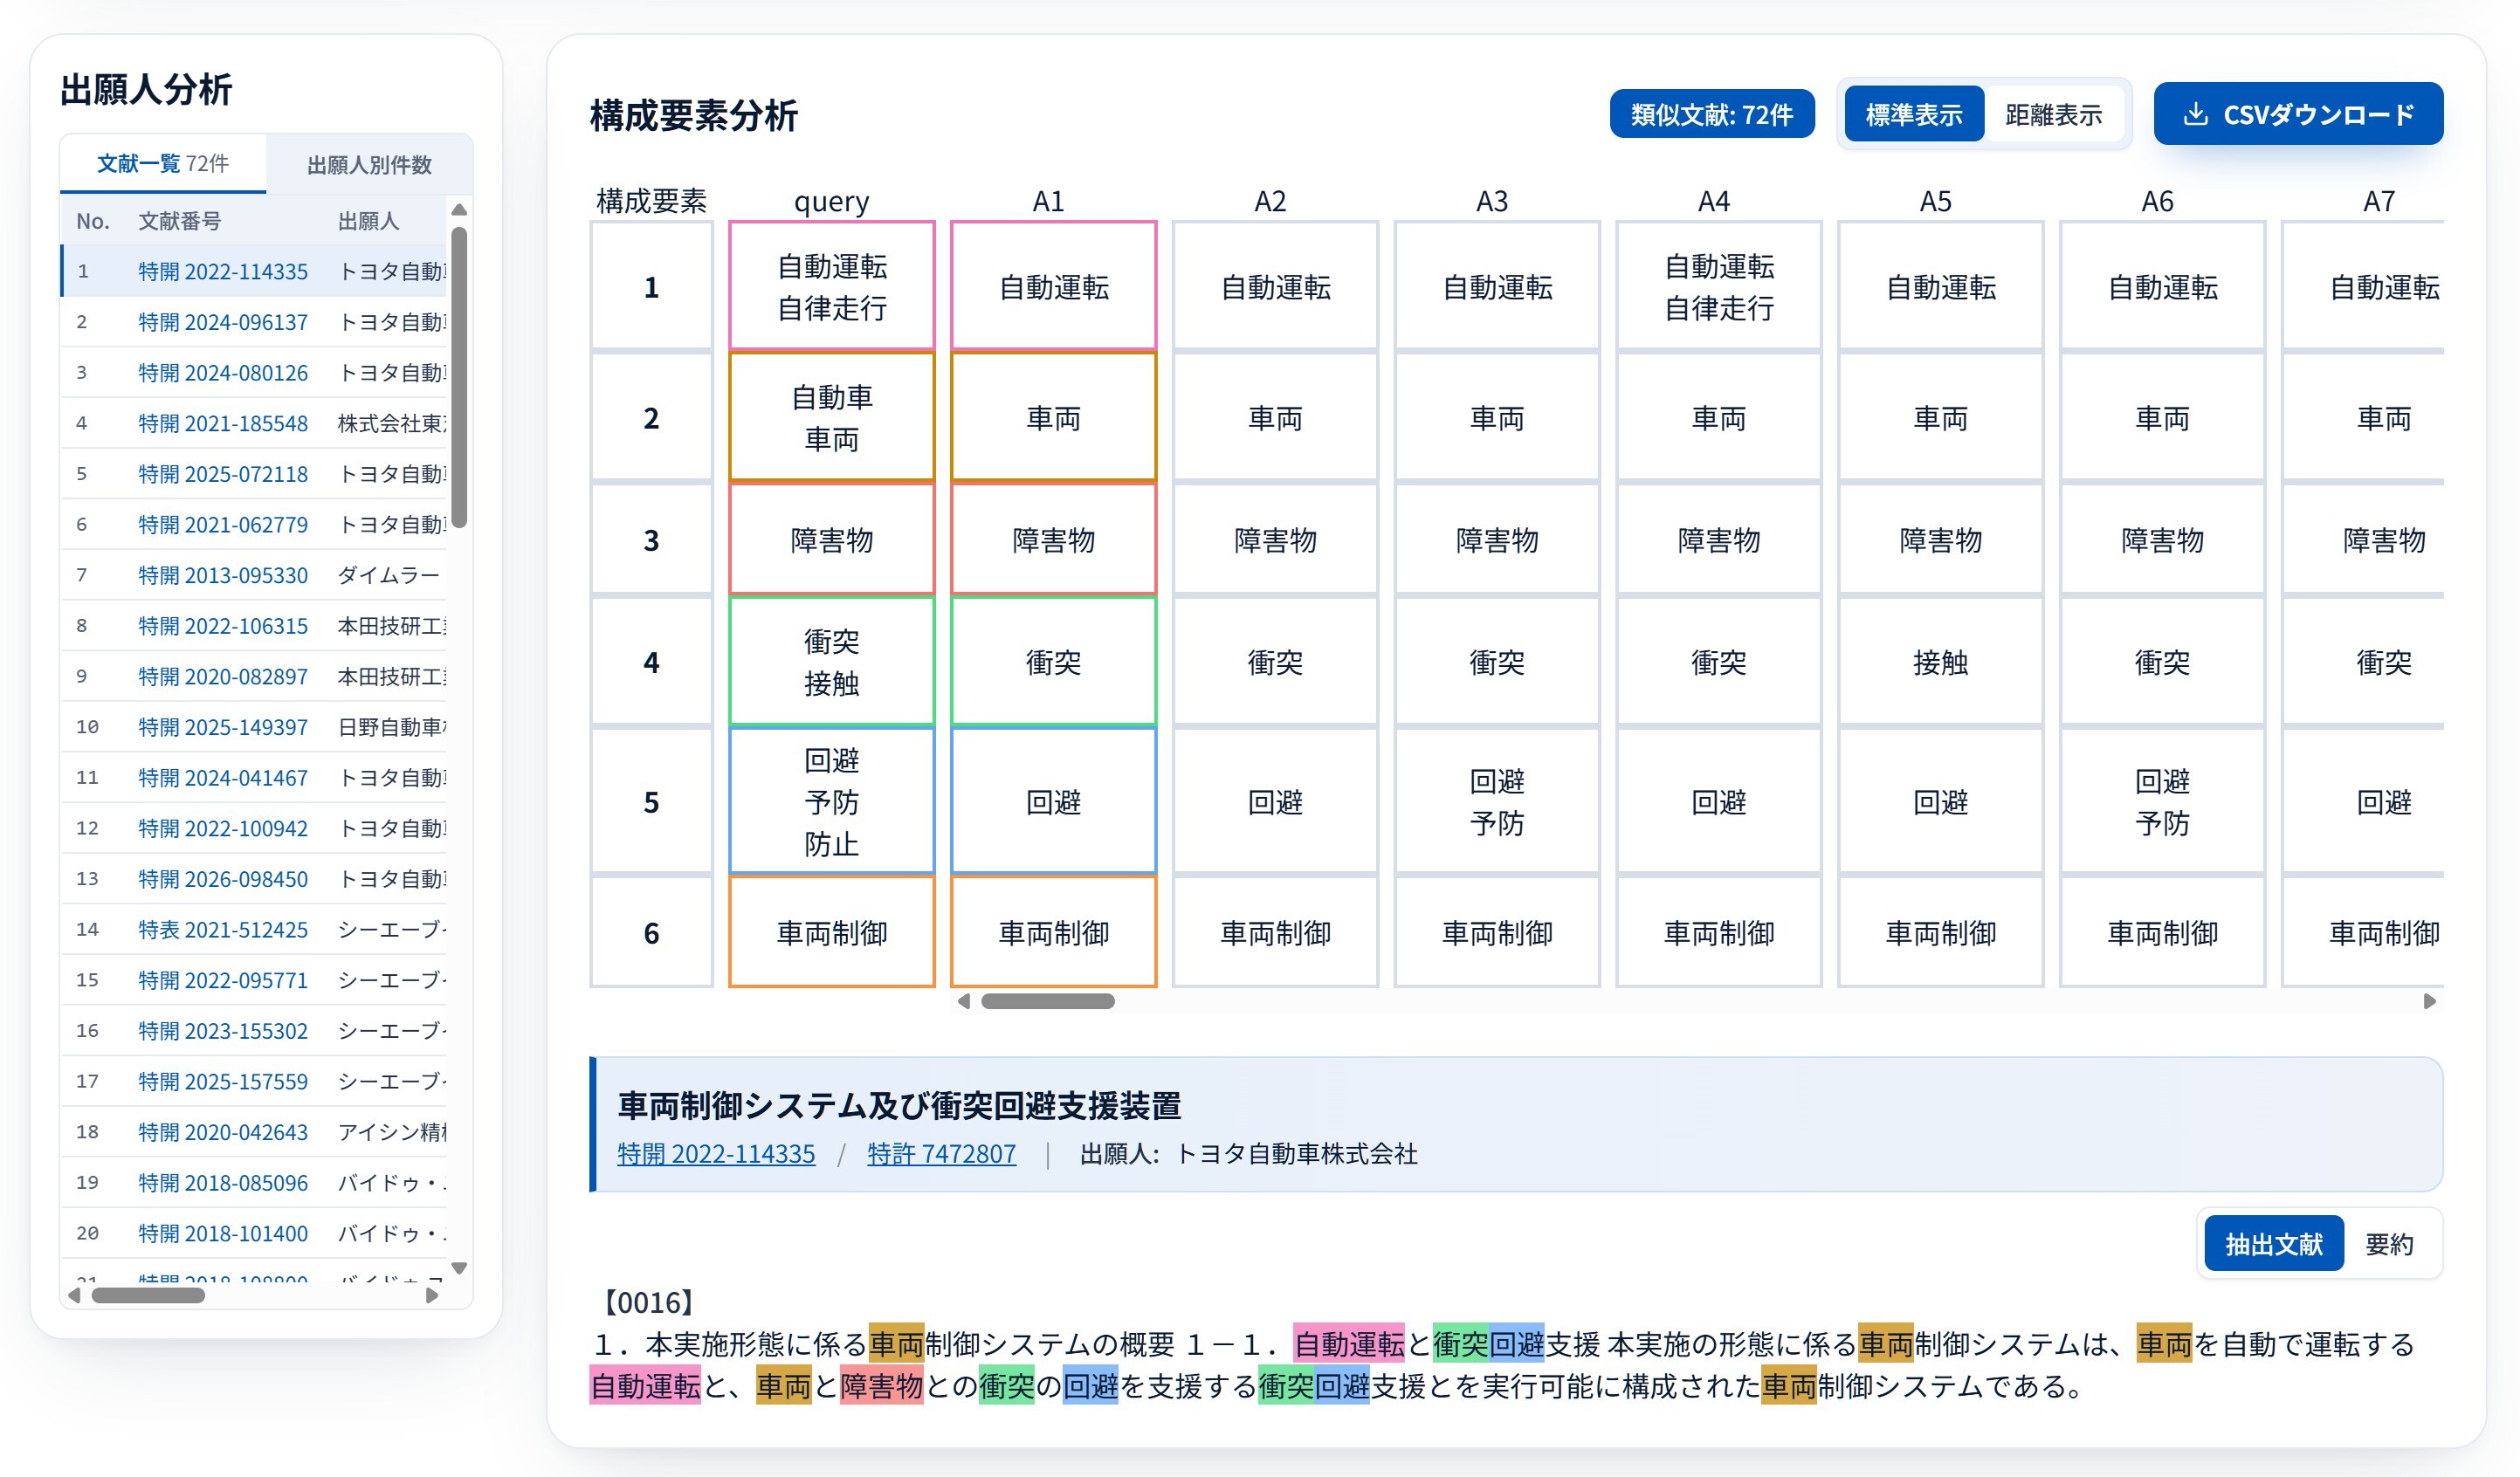Click scroll-down arrow of document list
Viewport: 2520px width, 1477px height.
(459, 1267)
